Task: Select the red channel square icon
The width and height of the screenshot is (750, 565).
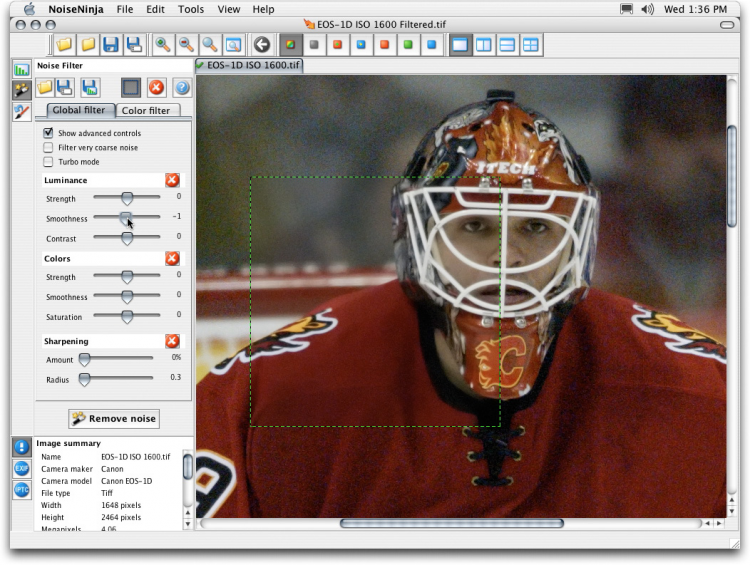Action: coord(384,45)
